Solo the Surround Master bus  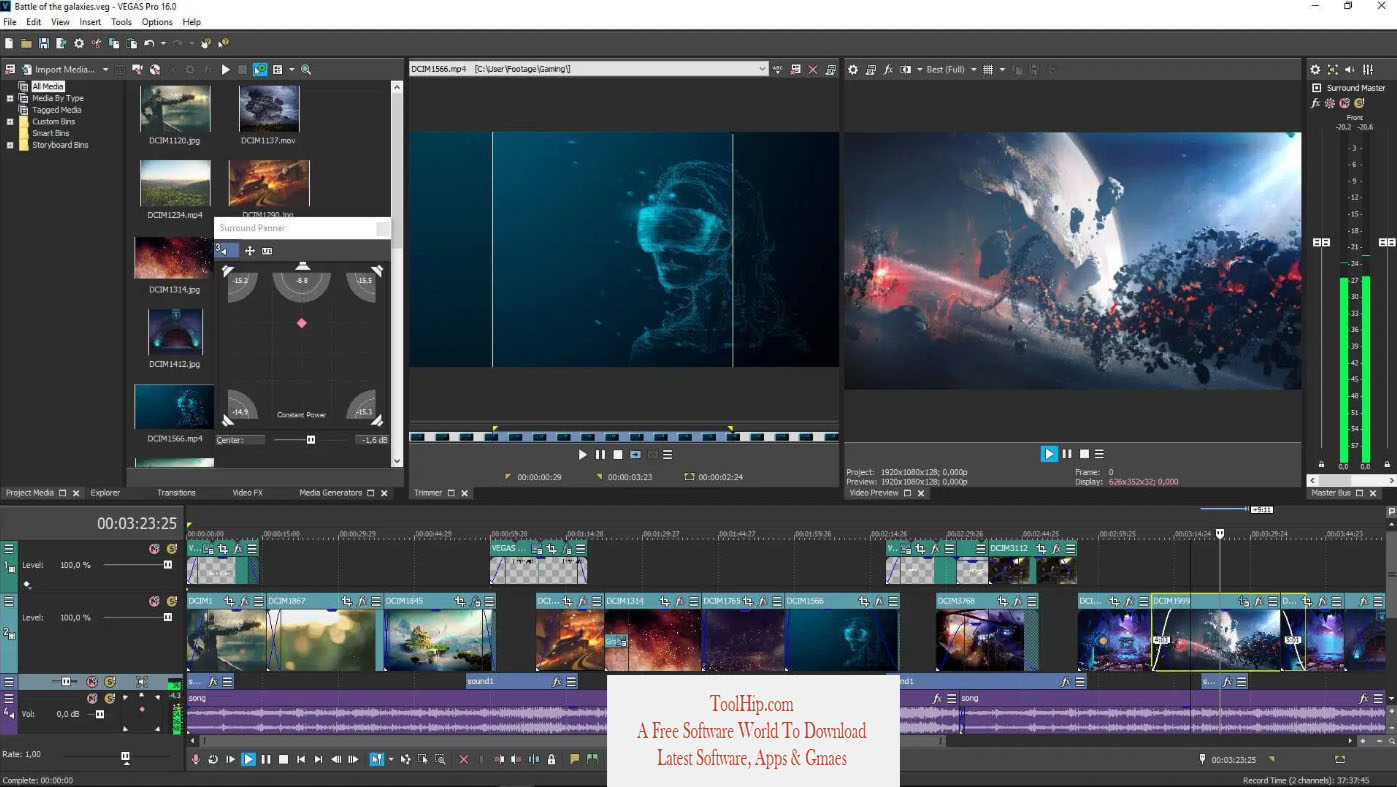[x=1359, y=103]
